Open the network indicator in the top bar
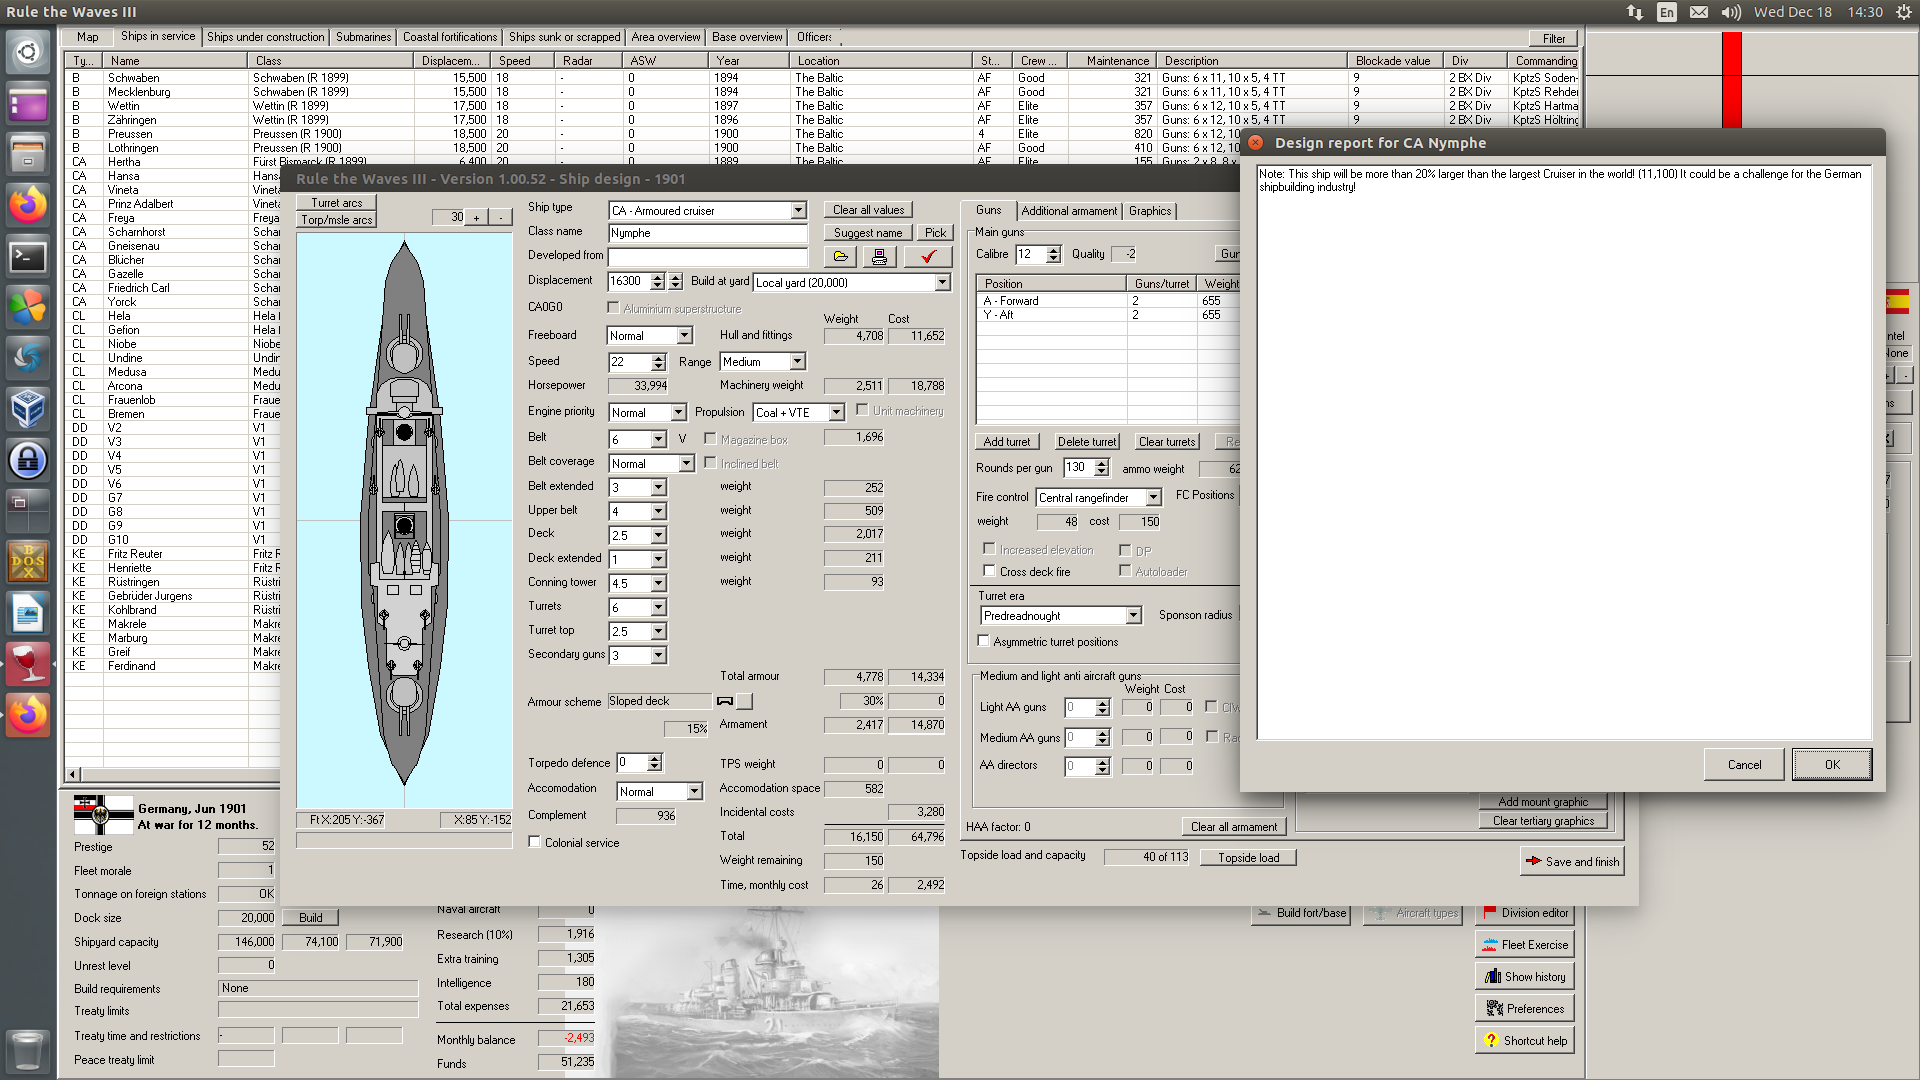 coord(1635,12)
